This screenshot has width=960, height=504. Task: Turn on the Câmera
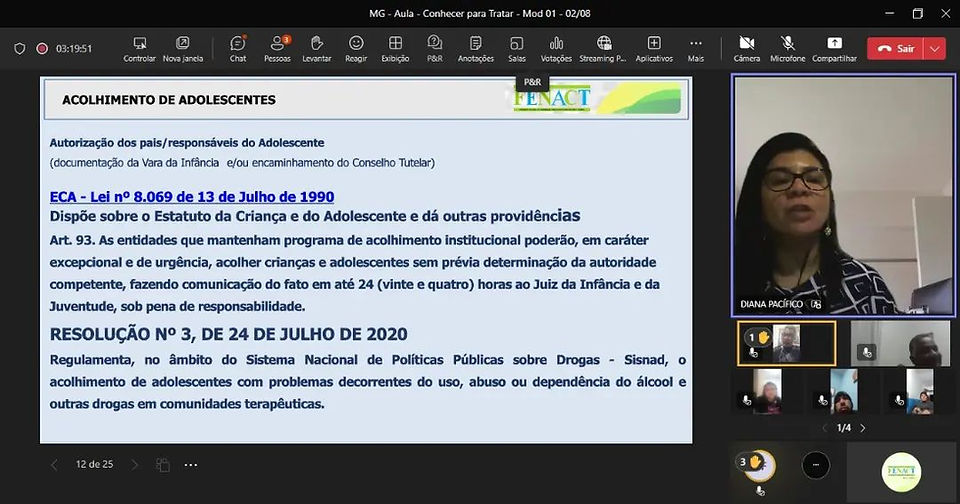pyautogui.click(x=747, y=49)
